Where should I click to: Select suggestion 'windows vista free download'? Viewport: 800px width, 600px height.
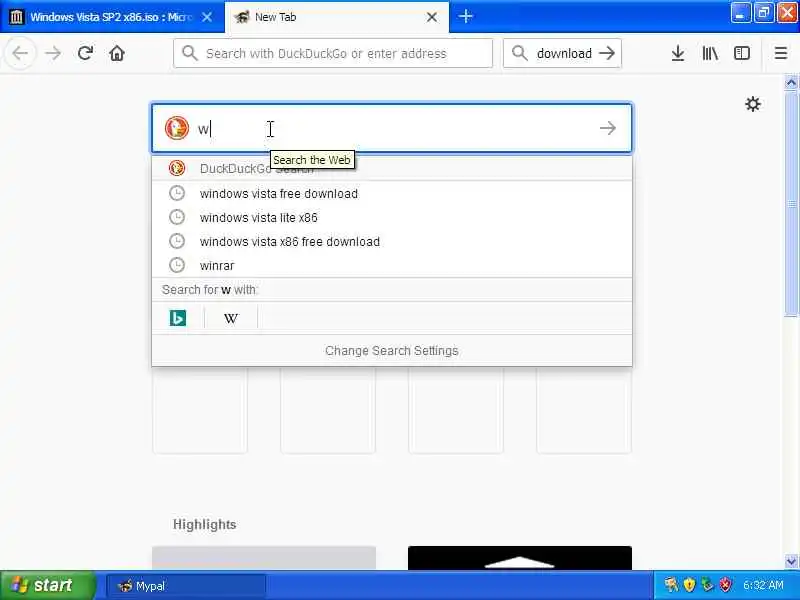tap(392, 193)
